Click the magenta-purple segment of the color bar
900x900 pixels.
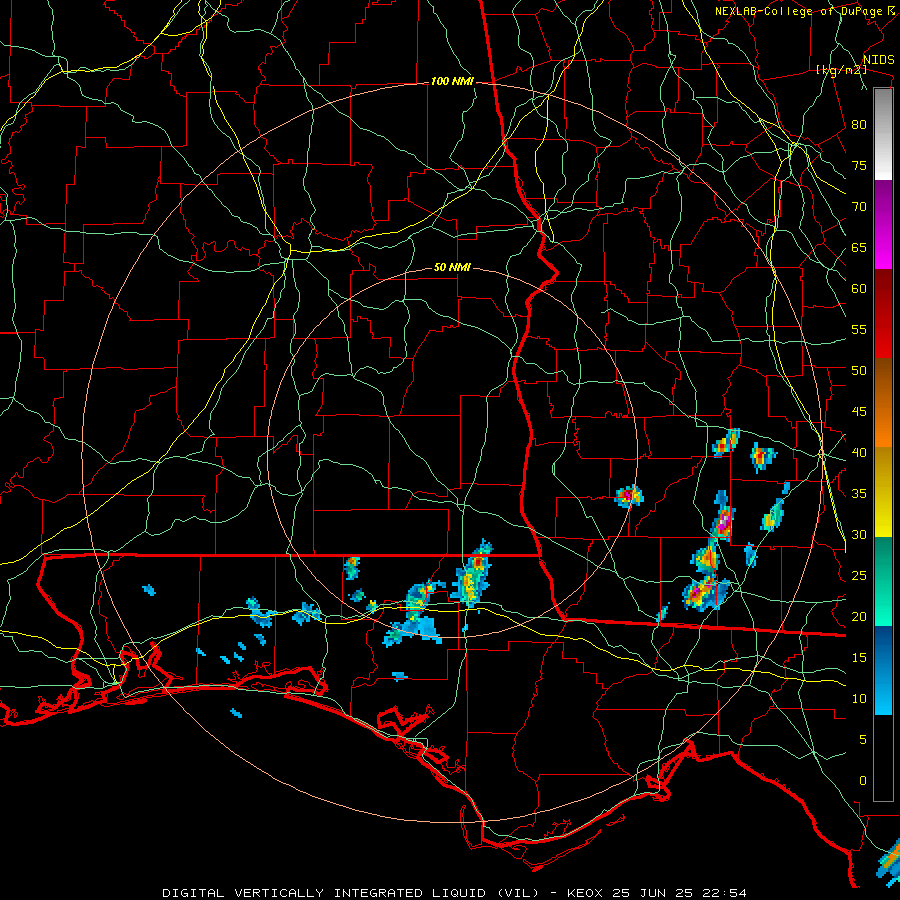883,225
